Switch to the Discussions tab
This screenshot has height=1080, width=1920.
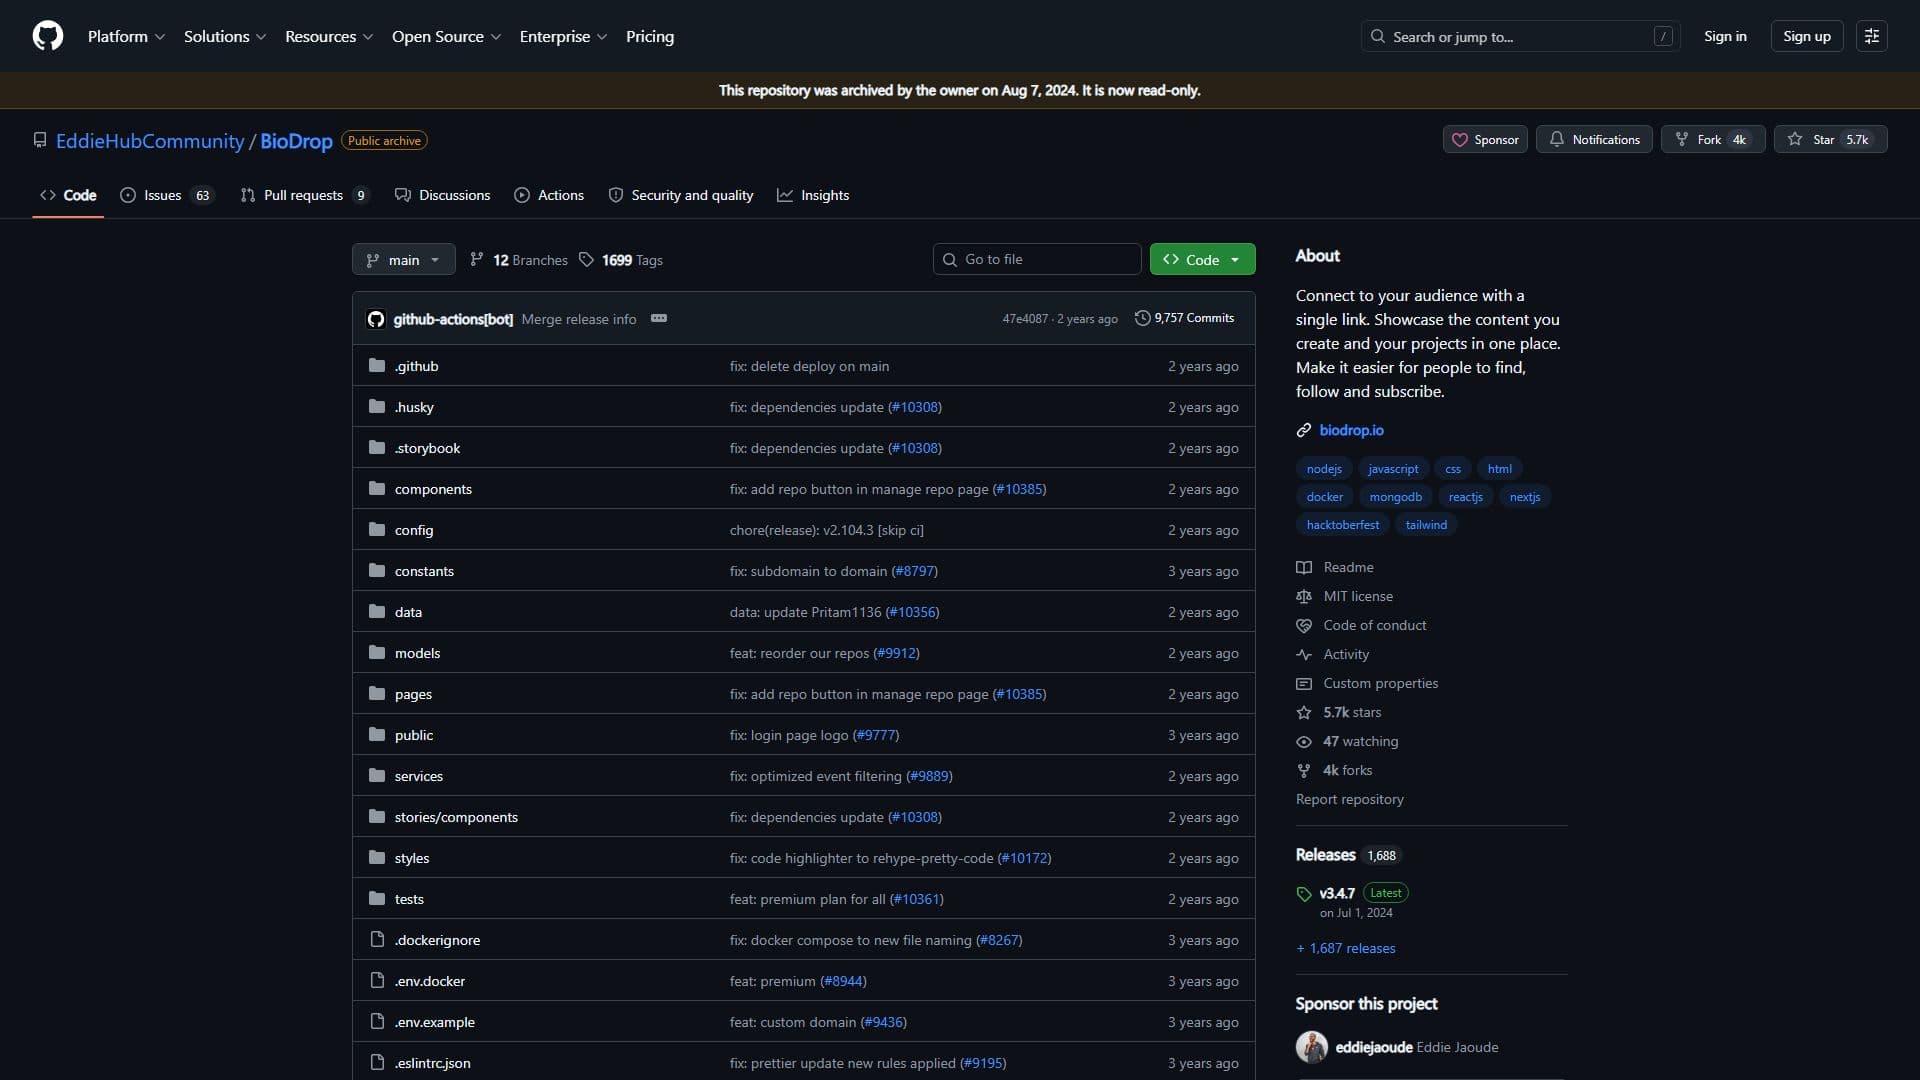tap(442, 195)
